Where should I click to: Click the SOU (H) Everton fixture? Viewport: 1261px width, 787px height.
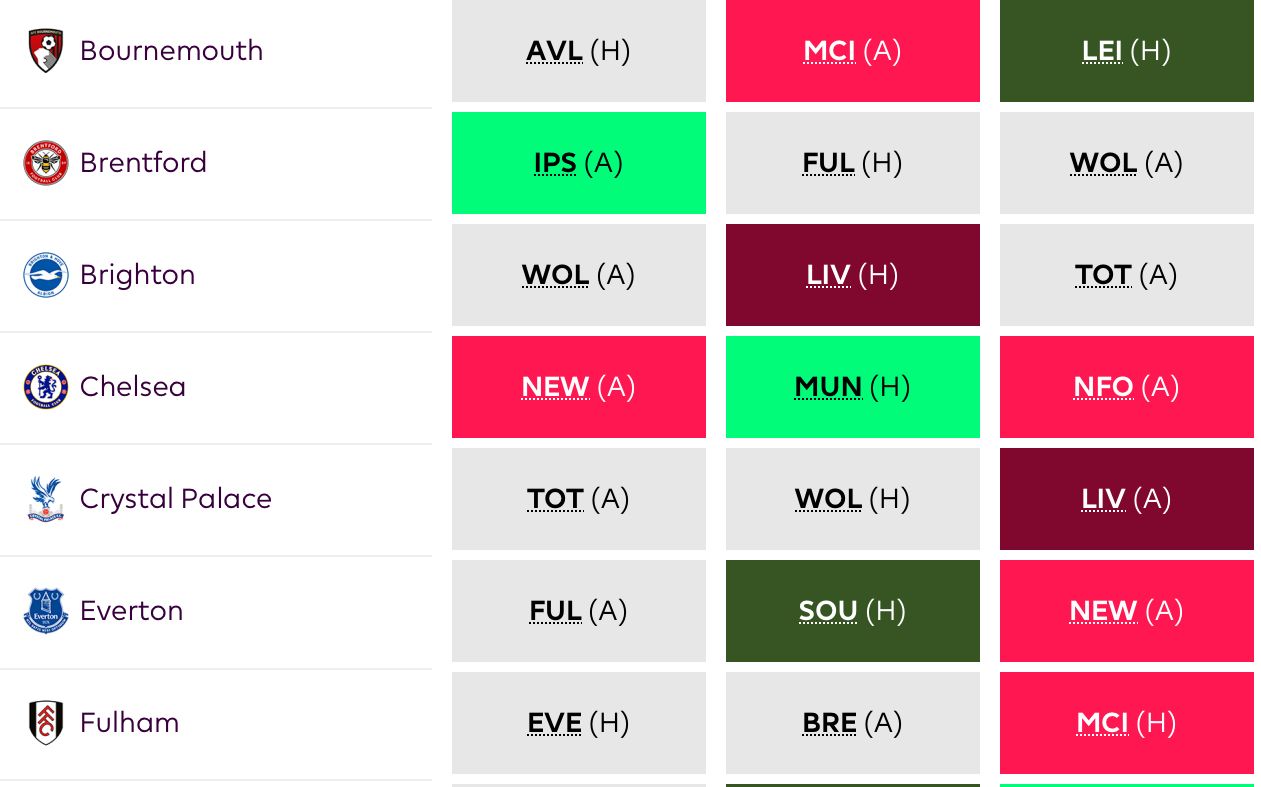coord(853,611)
